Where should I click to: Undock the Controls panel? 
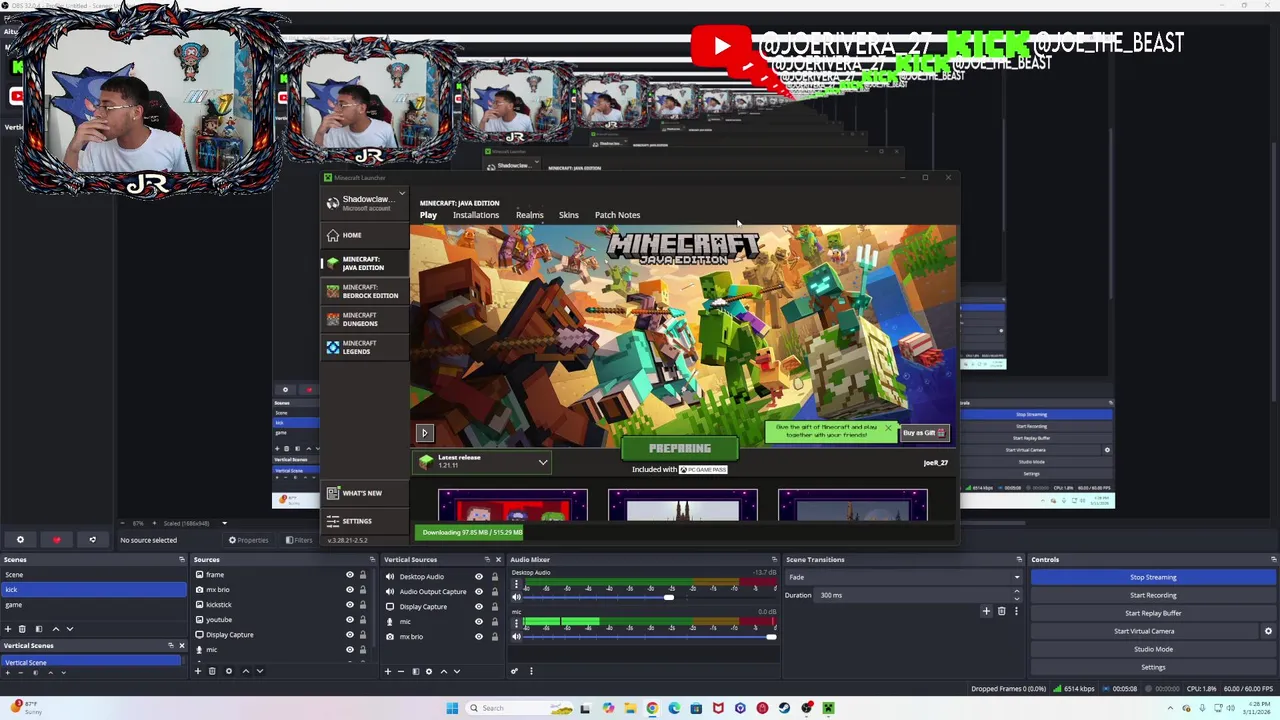(x=1273, y=560)
